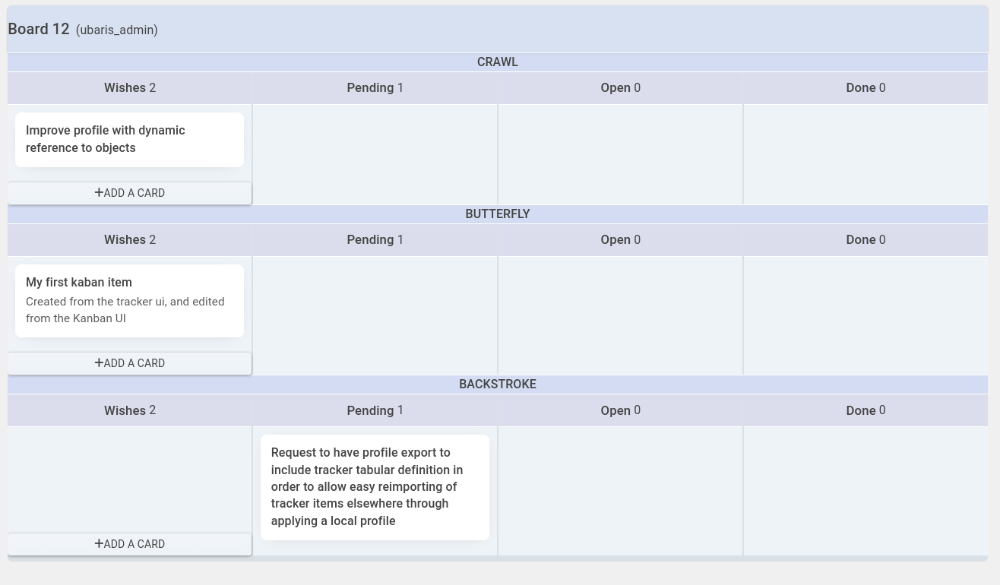Viewport: 1000px width, 585px height.
Task: Select the BUTTERFLY swimlane header
Action: pos(497,214)
